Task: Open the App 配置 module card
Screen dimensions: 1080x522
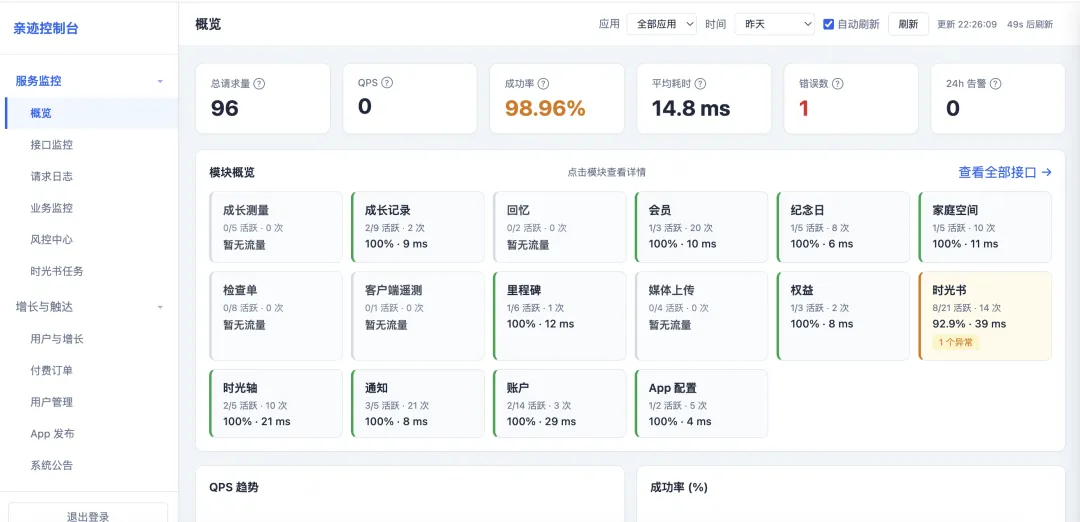Action: pos(701,404)
